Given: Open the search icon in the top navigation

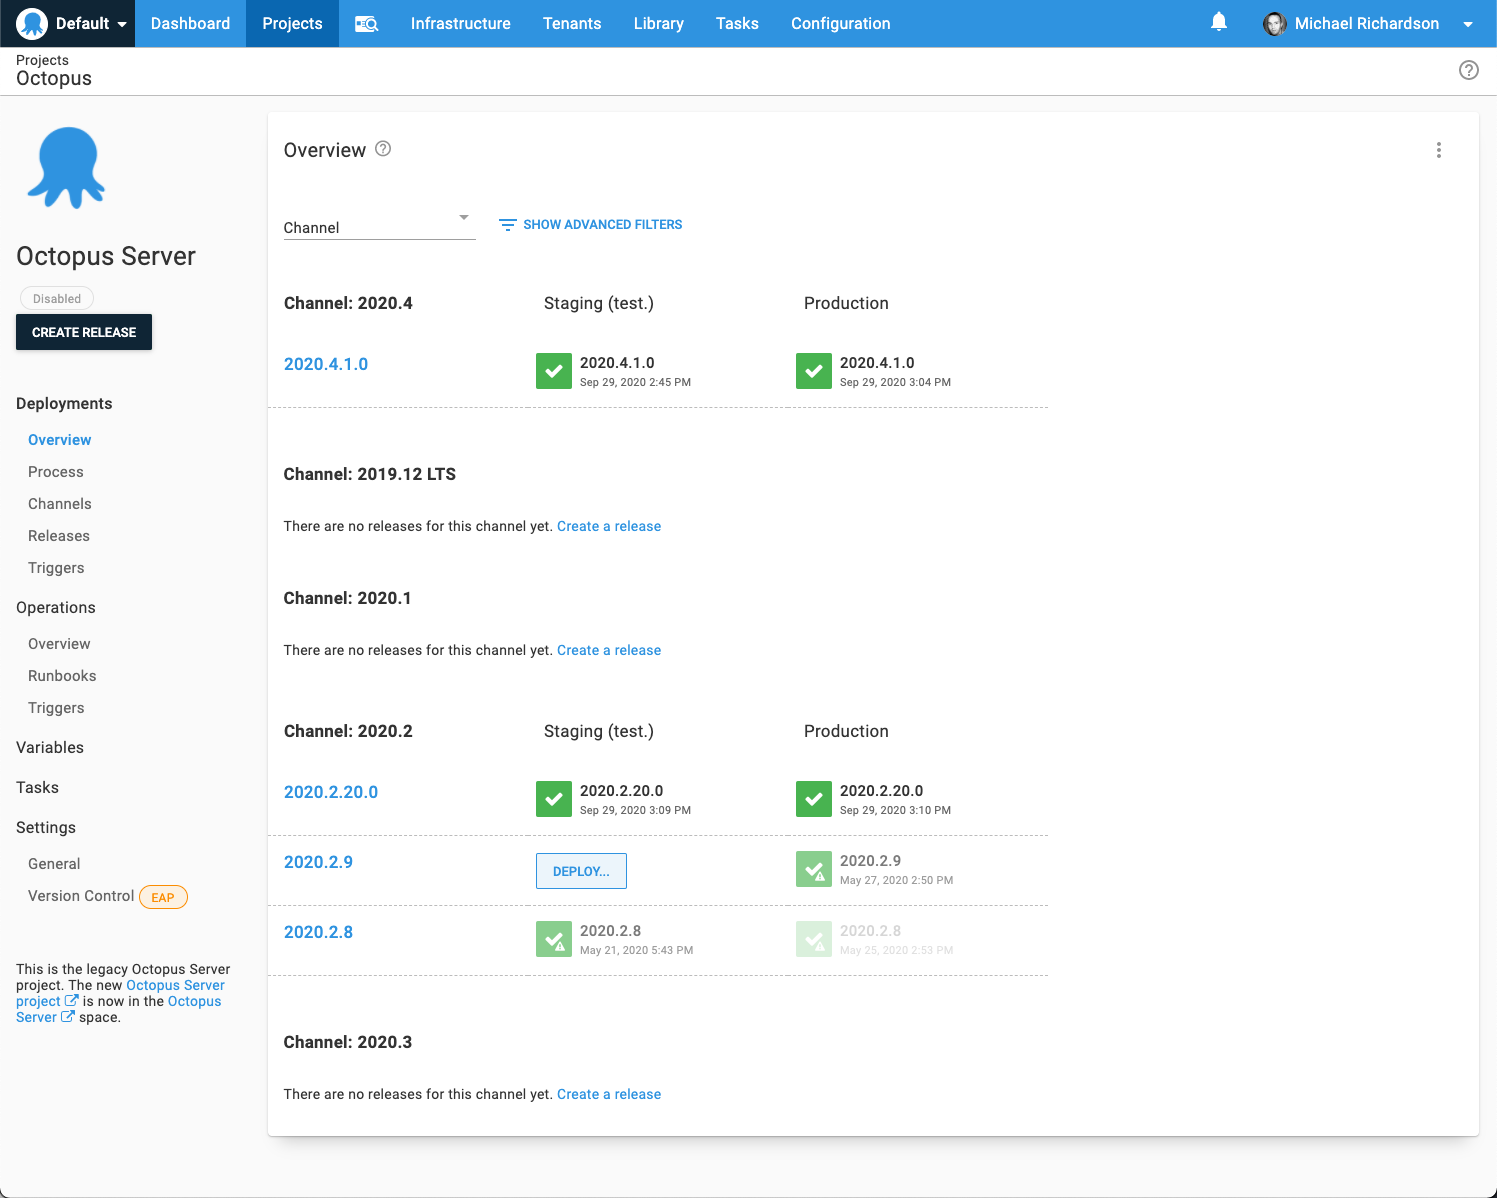Looking at the screenshot, I should pos(366,23).
